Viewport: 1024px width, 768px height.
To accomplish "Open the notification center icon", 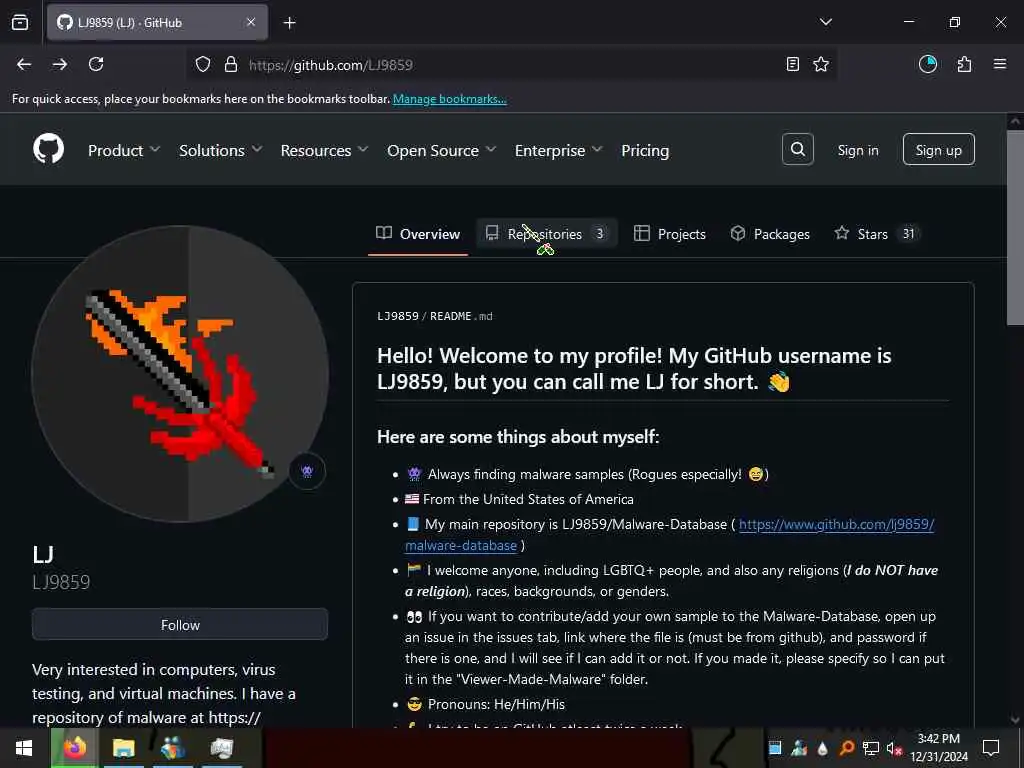I will point(991,748).
